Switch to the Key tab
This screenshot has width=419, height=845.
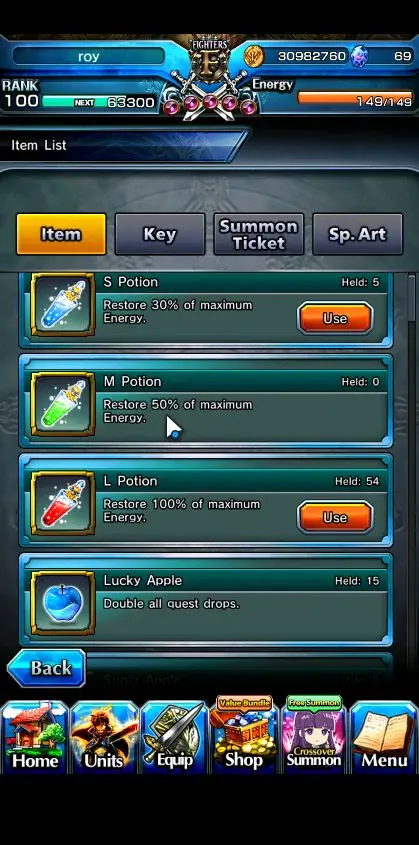pyautogui.click(x=160, y=234)
